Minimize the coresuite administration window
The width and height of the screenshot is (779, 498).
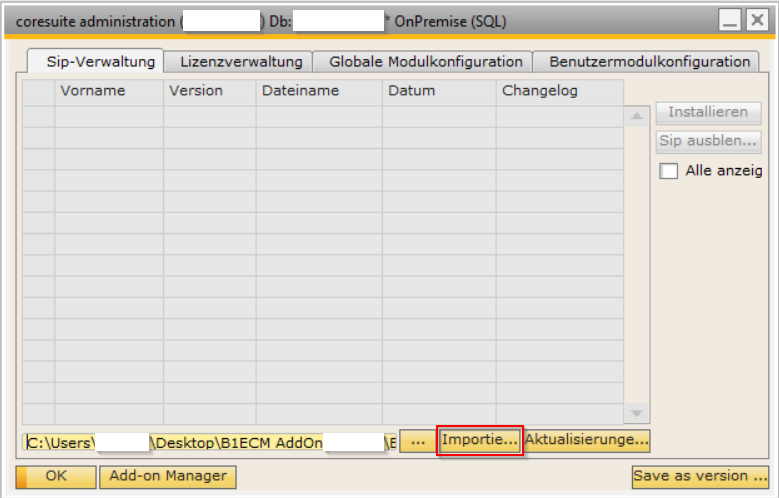729,21
